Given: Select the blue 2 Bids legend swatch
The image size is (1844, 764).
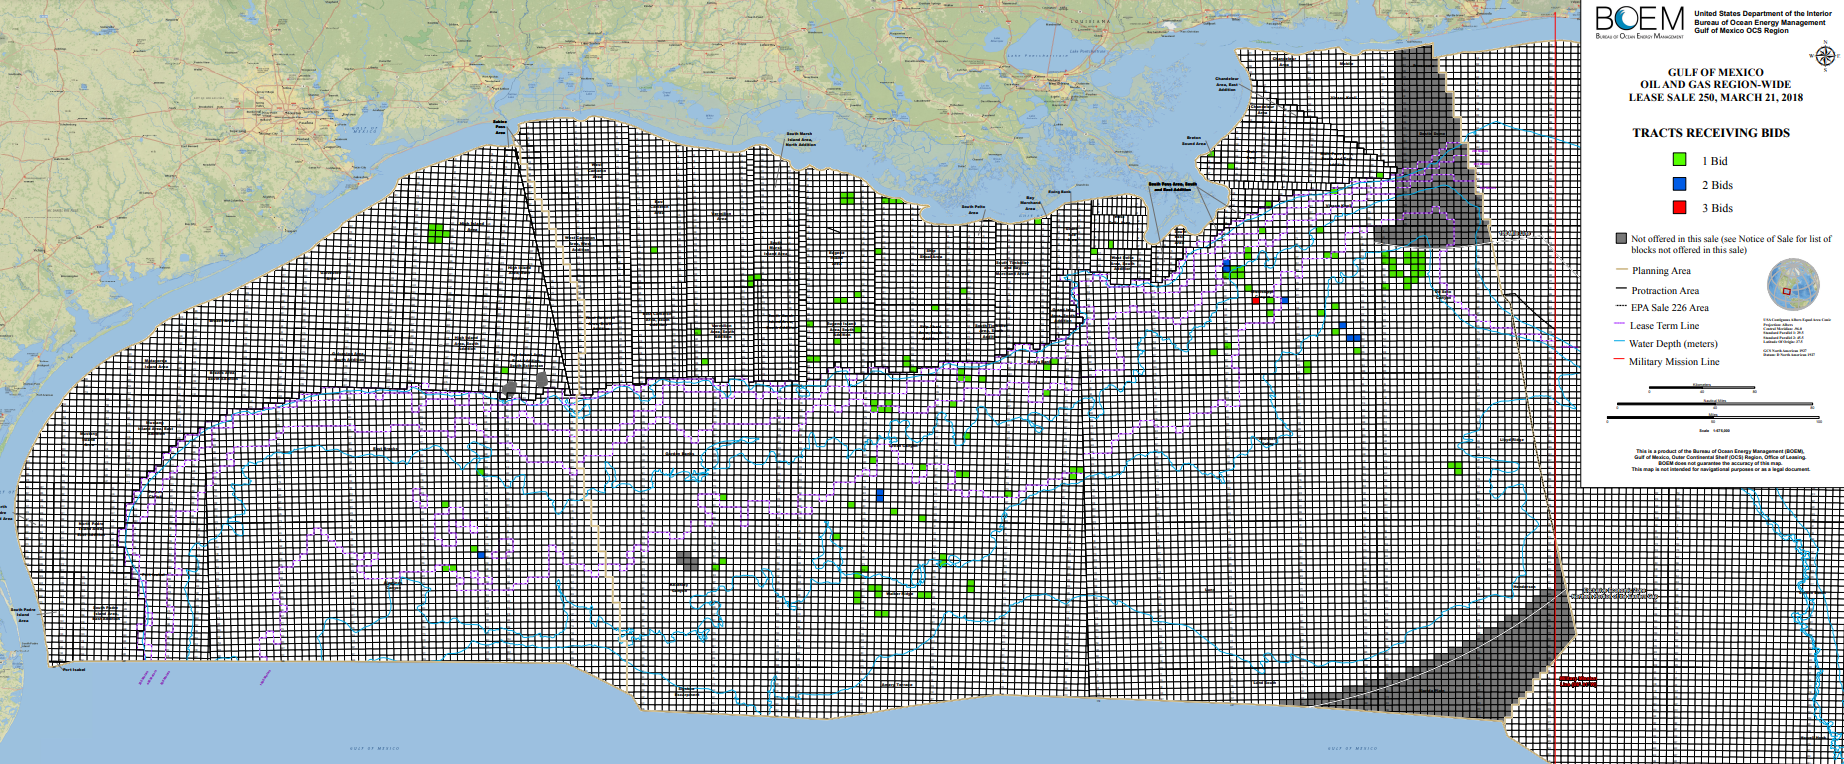Looking at the screenshot, I should pyautogui.click(x=1679, y=184).
